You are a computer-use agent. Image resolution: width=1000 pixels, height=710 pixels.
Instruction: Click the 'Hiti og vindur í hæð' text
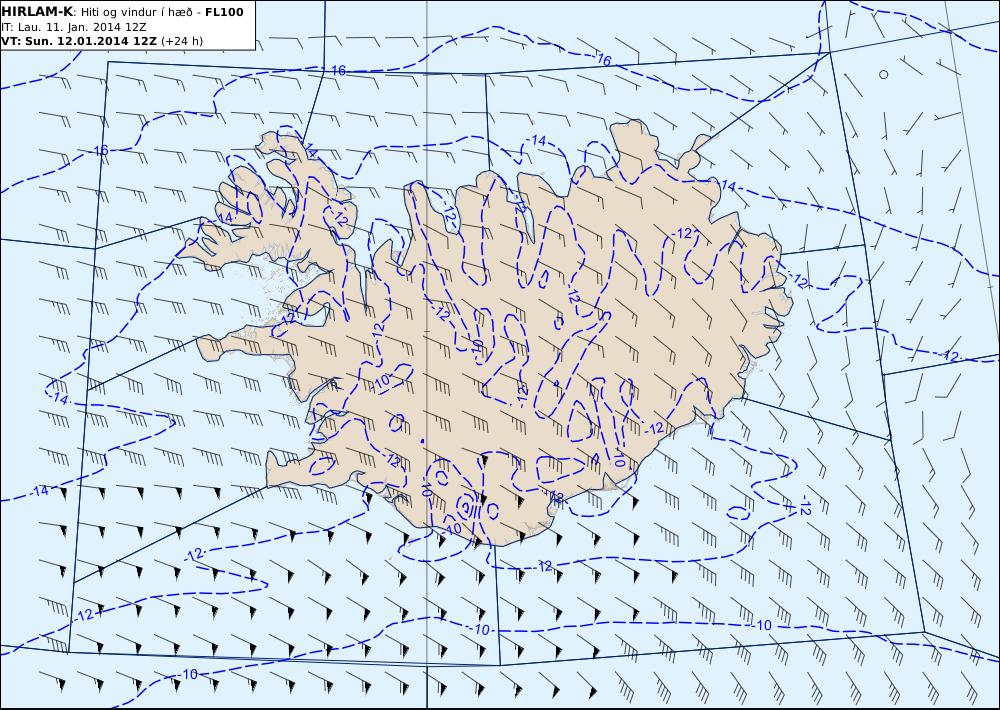pos(136,13)
